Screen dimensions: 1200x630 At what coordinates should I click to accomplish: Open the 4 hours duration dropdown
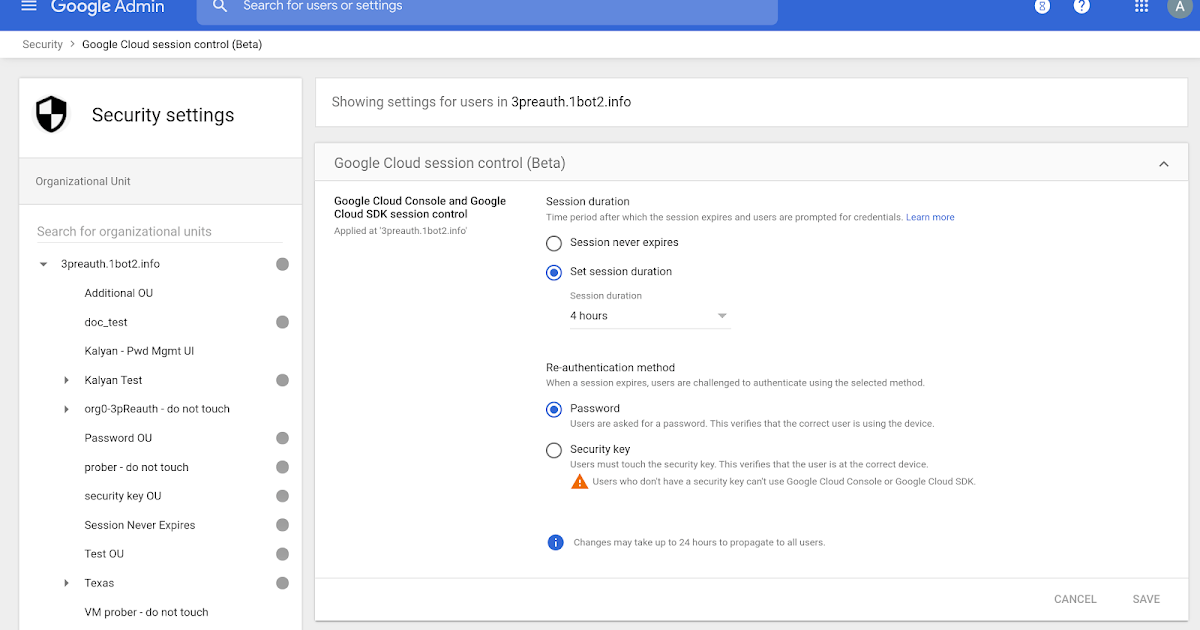coord(649,316)
